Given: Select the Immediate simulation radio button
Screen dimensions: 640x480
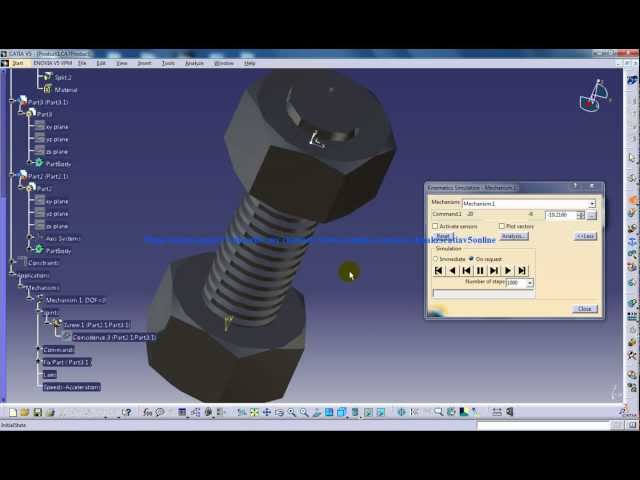Looking at the screenshot, I should click(x=436, y=259).
